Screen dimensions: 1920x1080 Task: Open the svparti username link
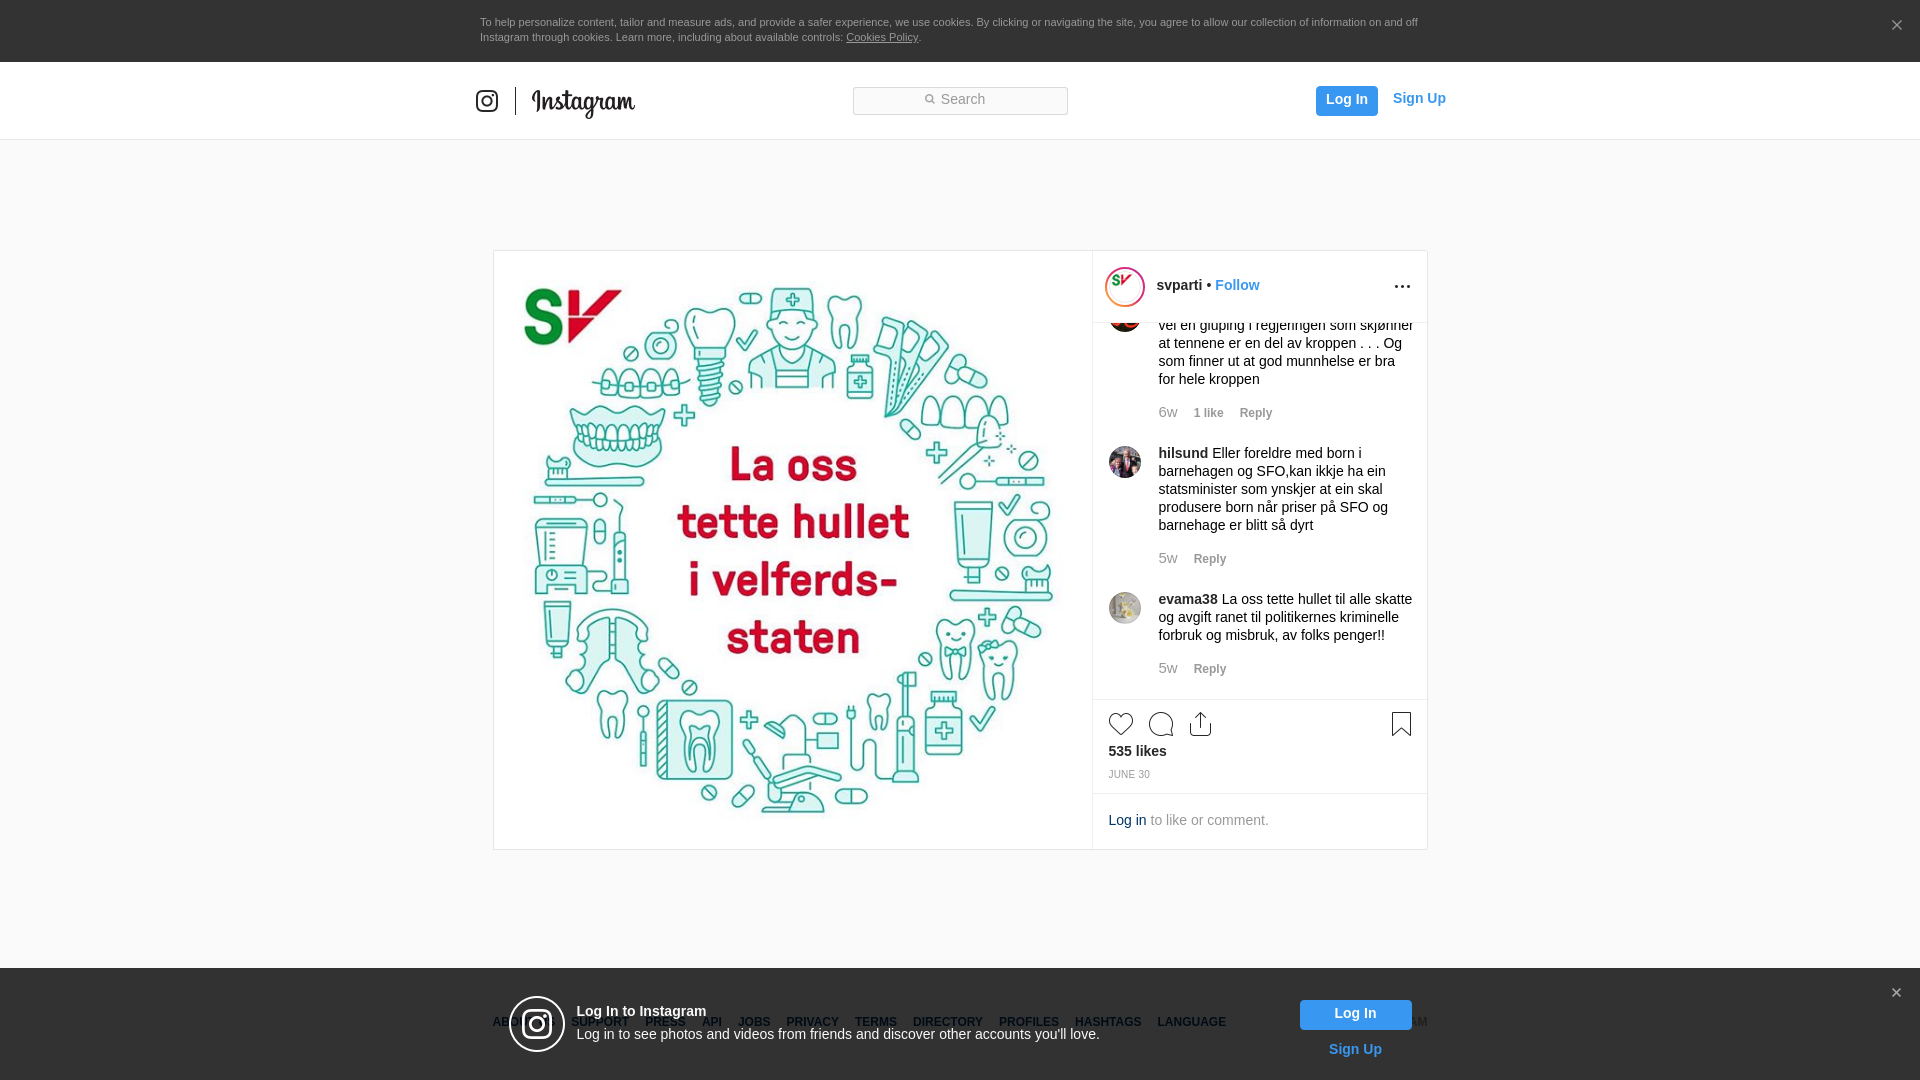[1179, 285]
